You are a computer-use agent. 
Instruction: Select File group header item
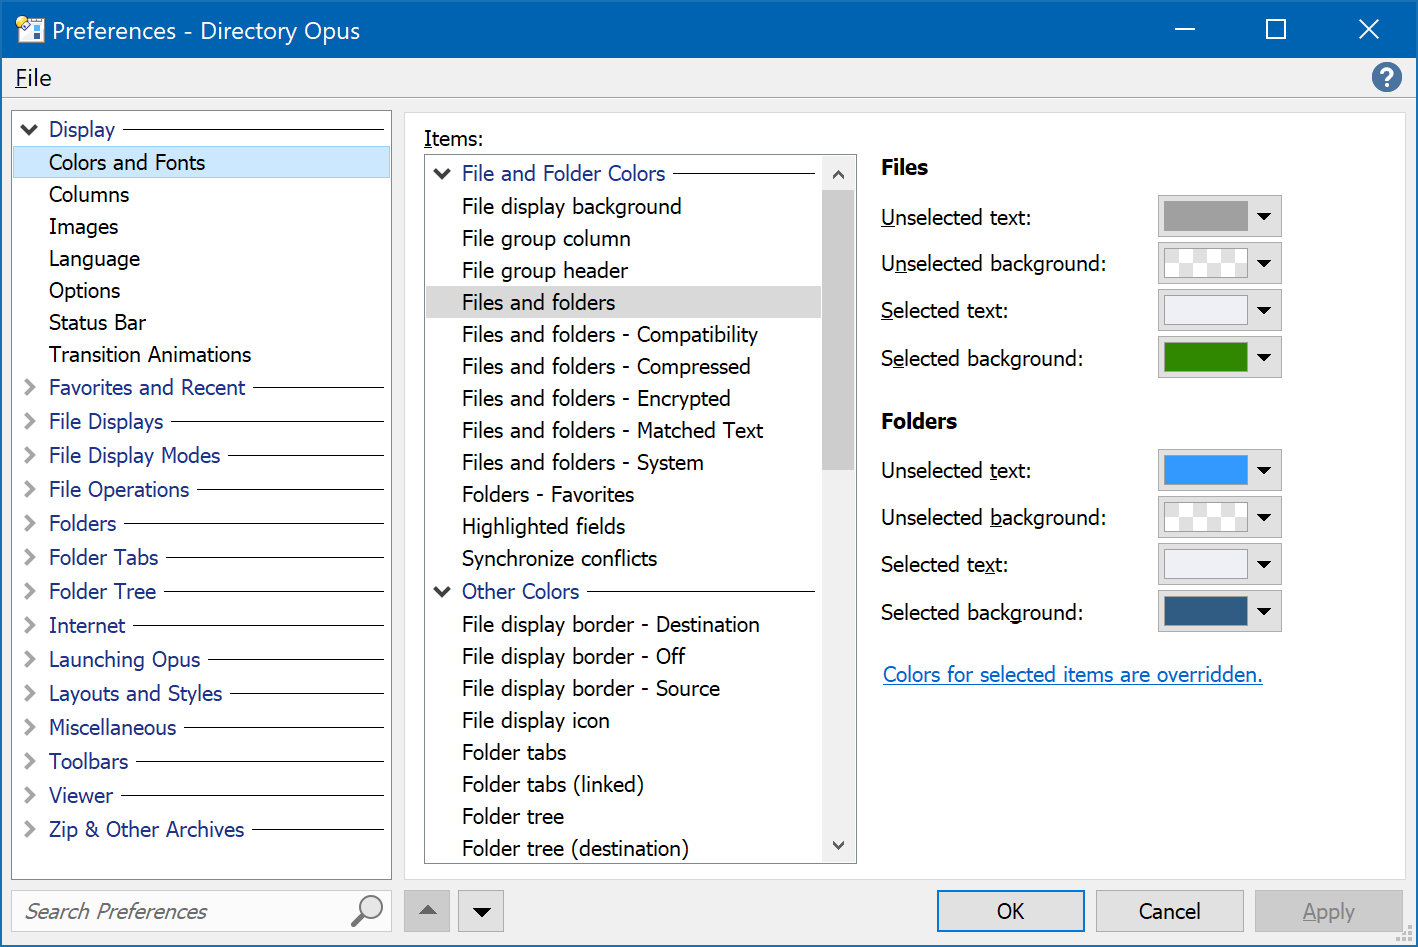pos(623,270)
